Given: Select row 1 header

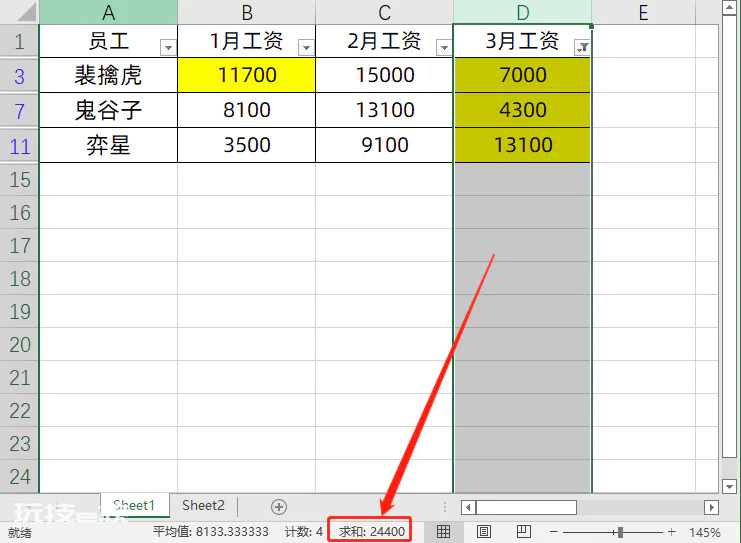Looking at the screenshot, I should (x=19, y=41).
